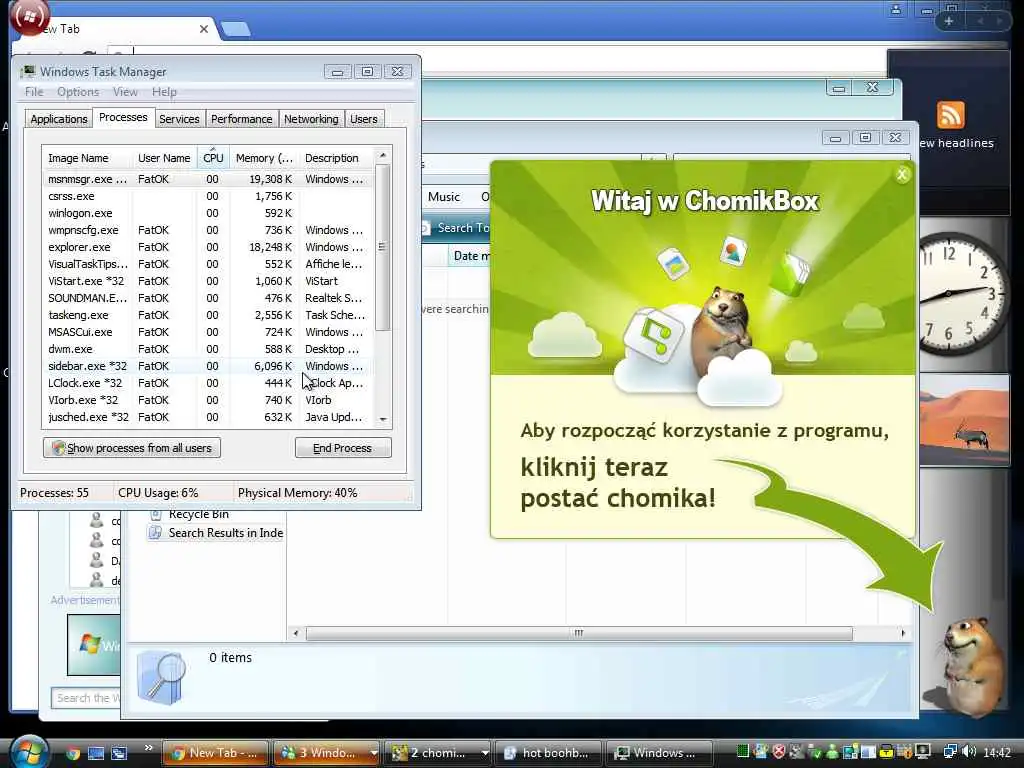1024x768 pixels.
Task: Select the Processes tab
Action: pos(123,118)
